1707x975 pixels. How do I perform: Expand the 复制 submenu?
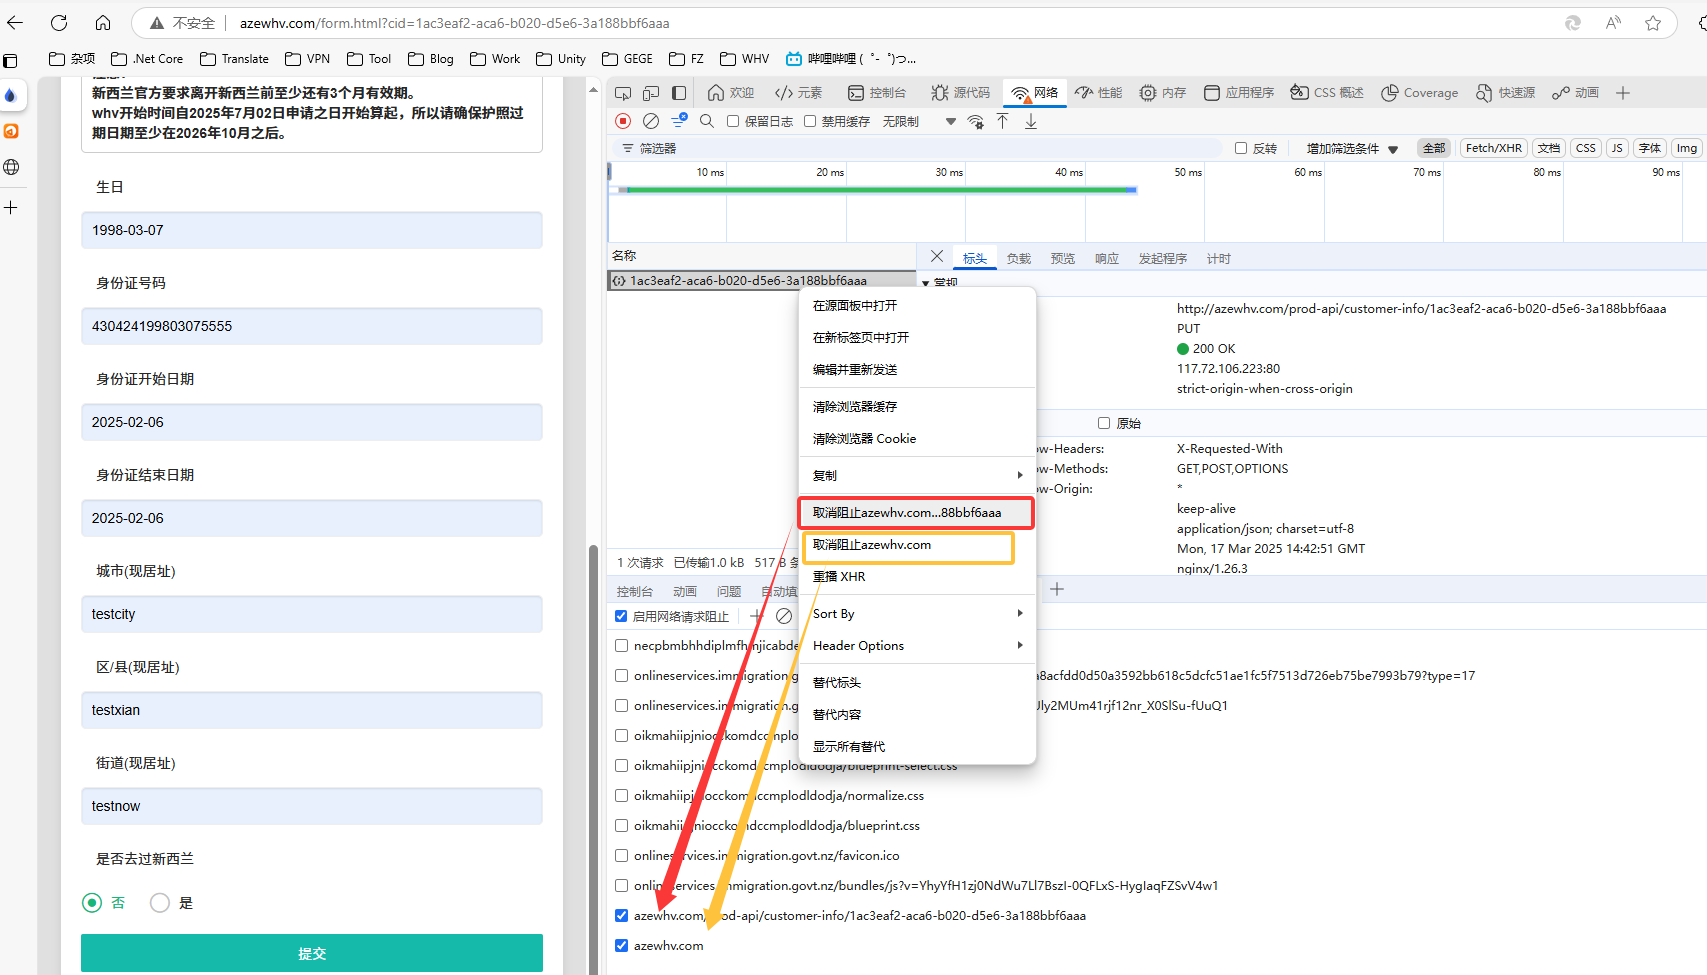point(916,475)
